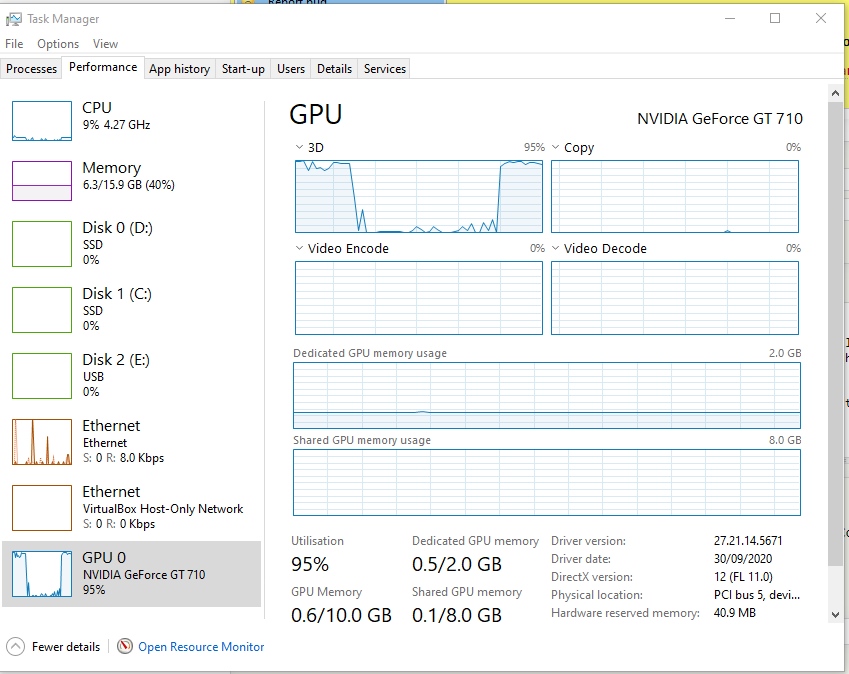Click the Video Decode usage graph
849x674 pixels.
[675, 298]
